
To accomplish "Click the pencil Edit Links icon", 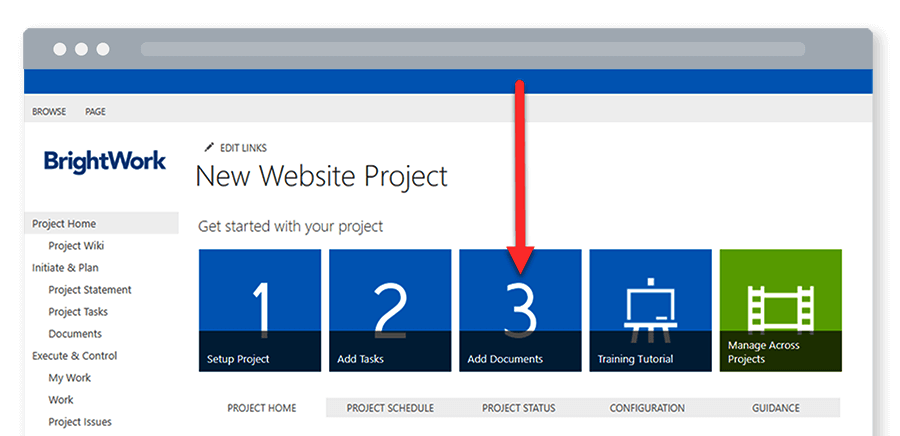I will coord(209,147).
